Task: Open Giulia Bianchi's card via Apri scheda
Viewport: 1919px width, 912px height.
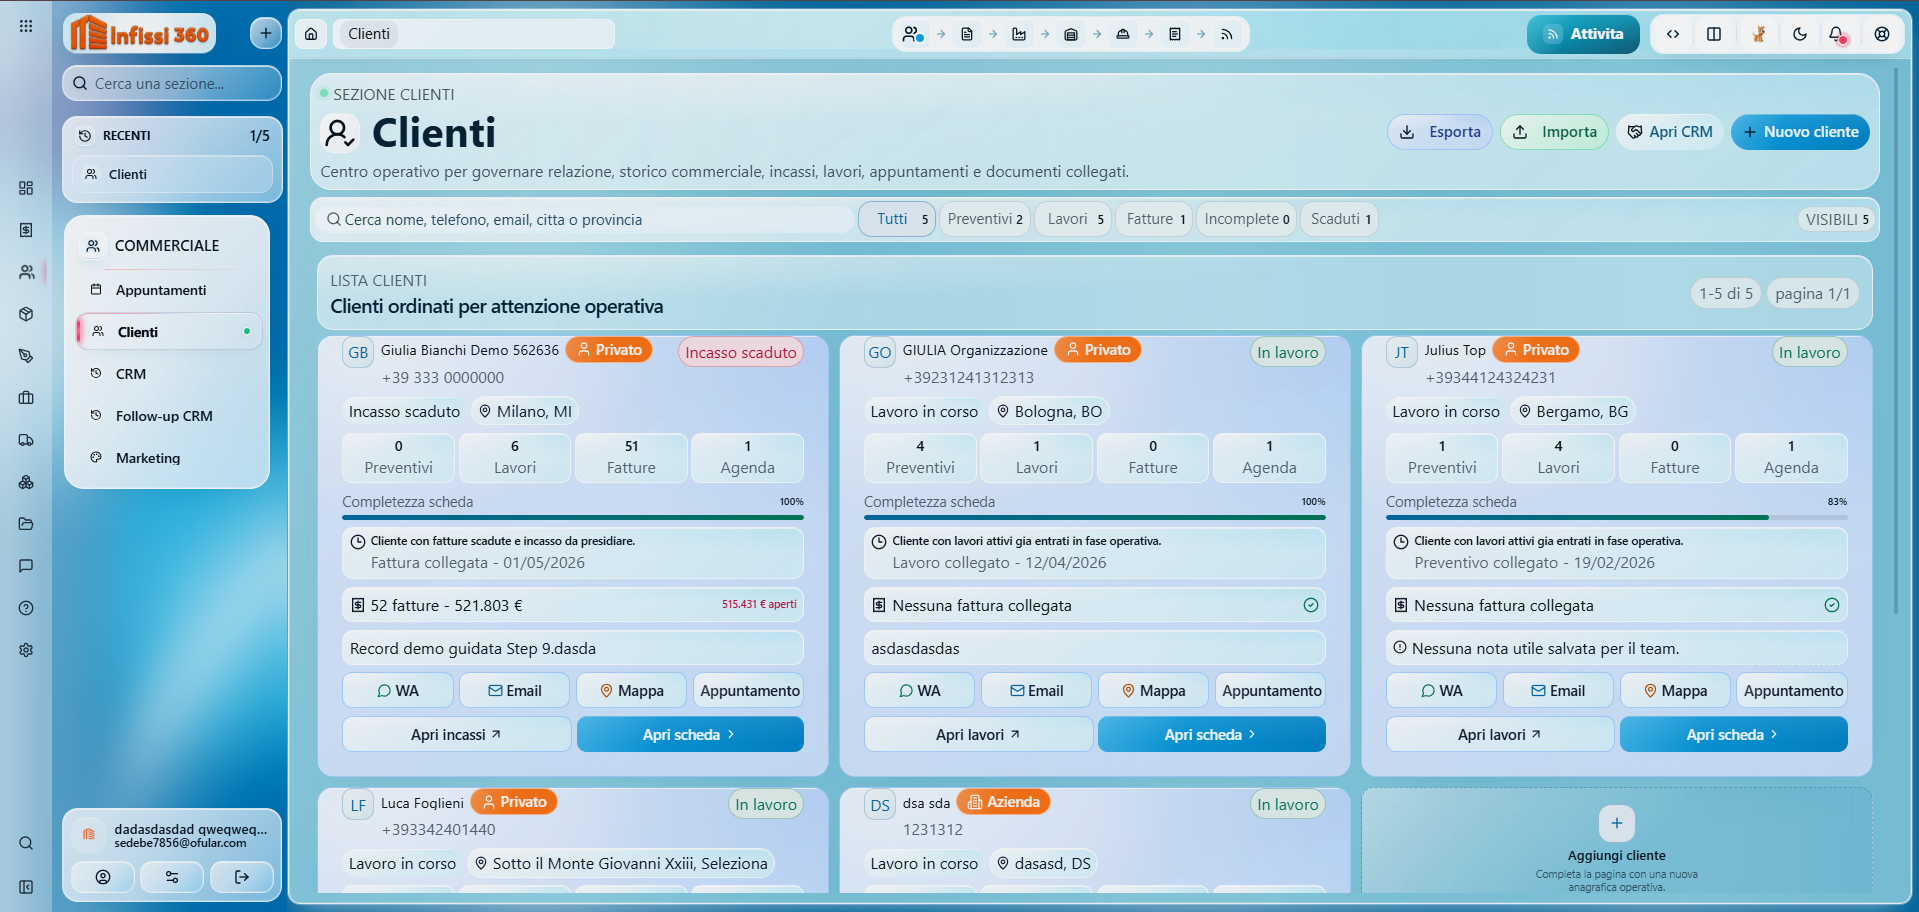Action: [x=690, y=734]
